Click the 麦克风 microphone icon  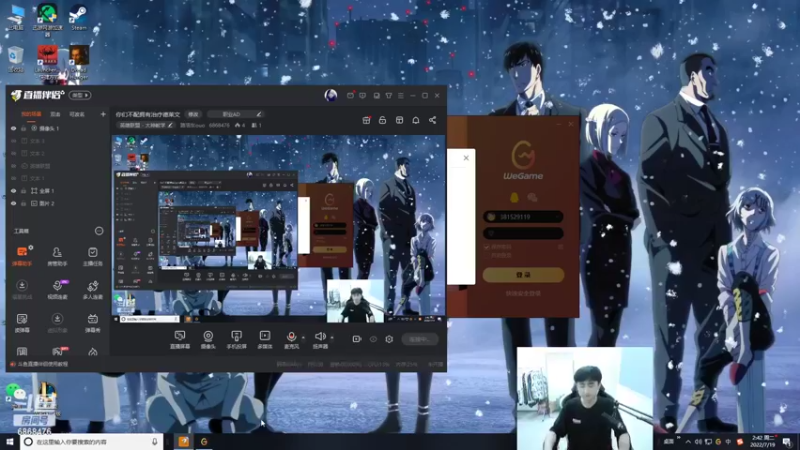click(291, 339)
